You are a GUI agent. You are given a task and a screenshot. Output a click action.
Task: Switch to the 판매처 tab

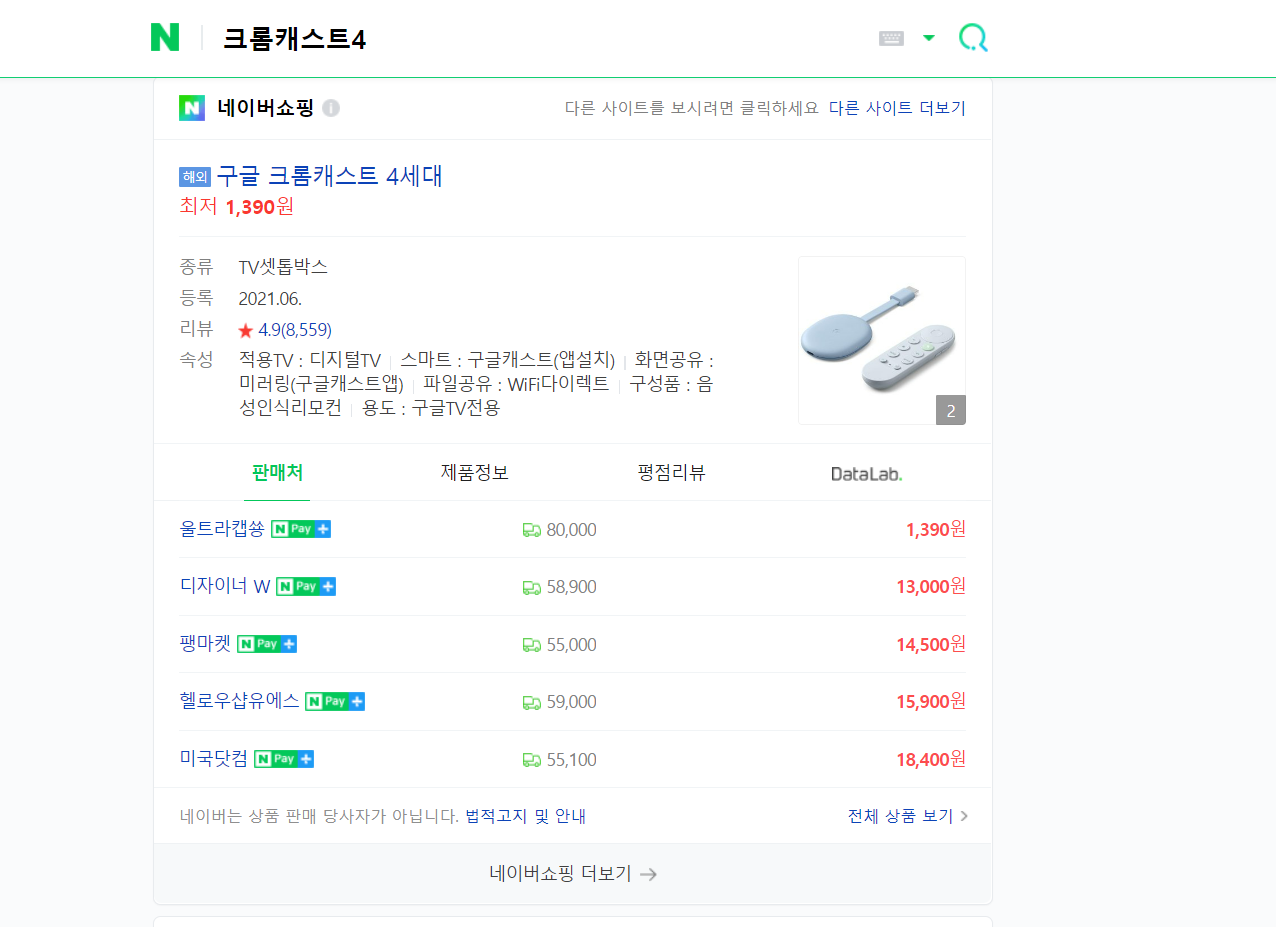pos(277,472)
